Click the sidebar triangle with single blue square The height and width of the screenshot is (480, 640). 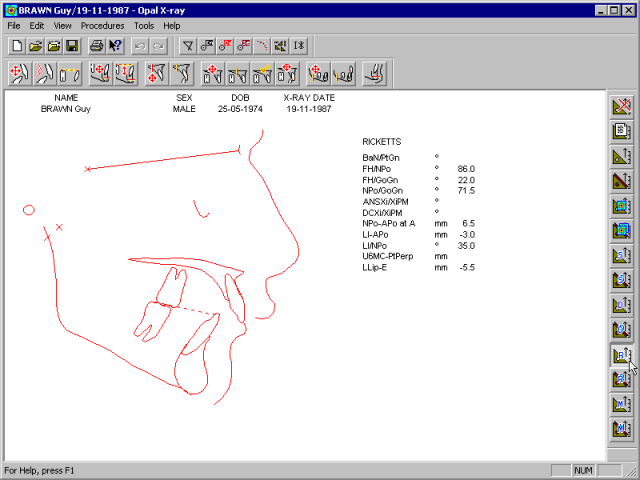[x=621, y=206]
